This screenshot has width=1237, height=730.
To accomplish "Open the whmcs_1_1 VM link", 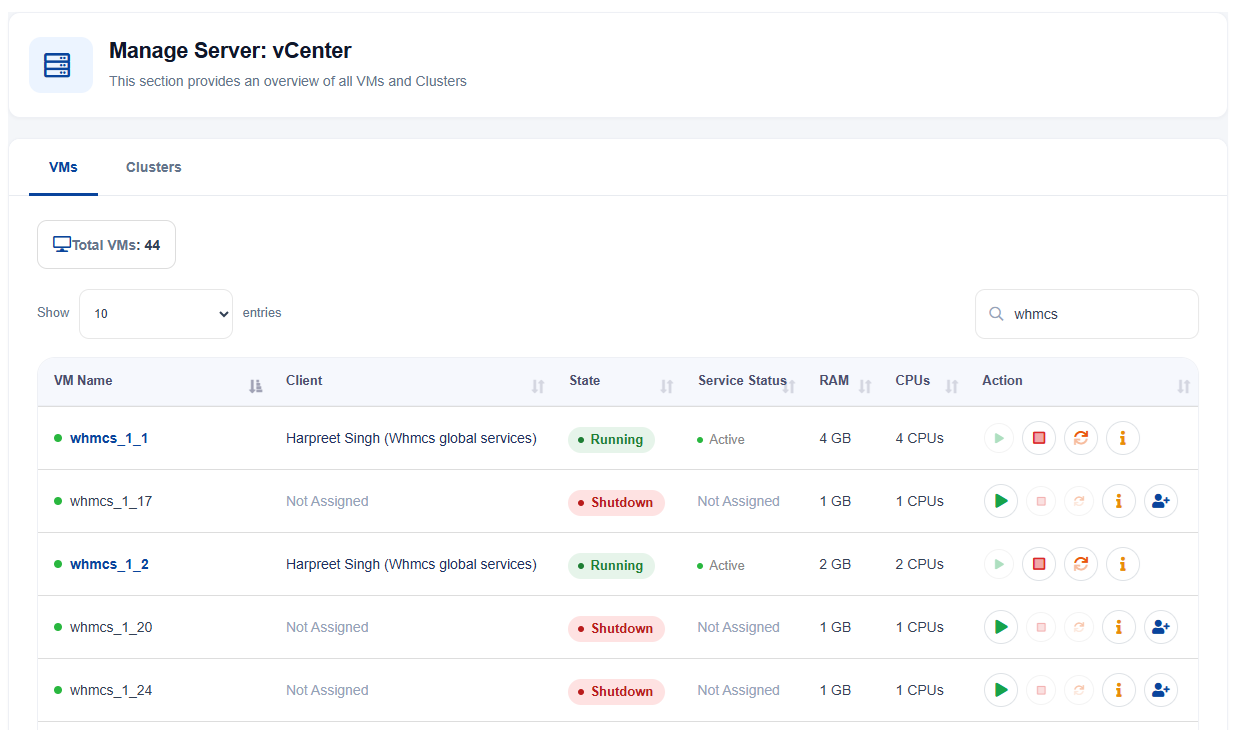I will (x=109, y=438).
